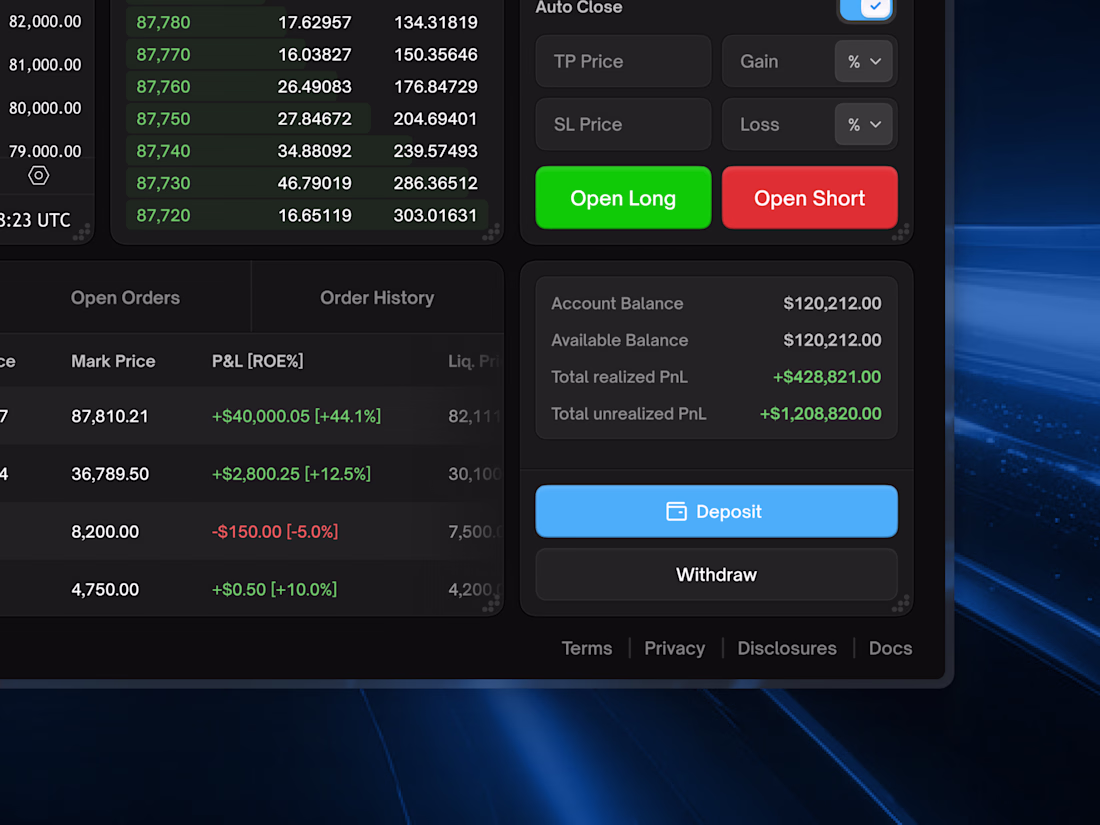The height and width of the screenshot is (825, 1100).
Task: Click the +$2,800.25 [+12.5%] P&L value
Action: tap(291, 474)
